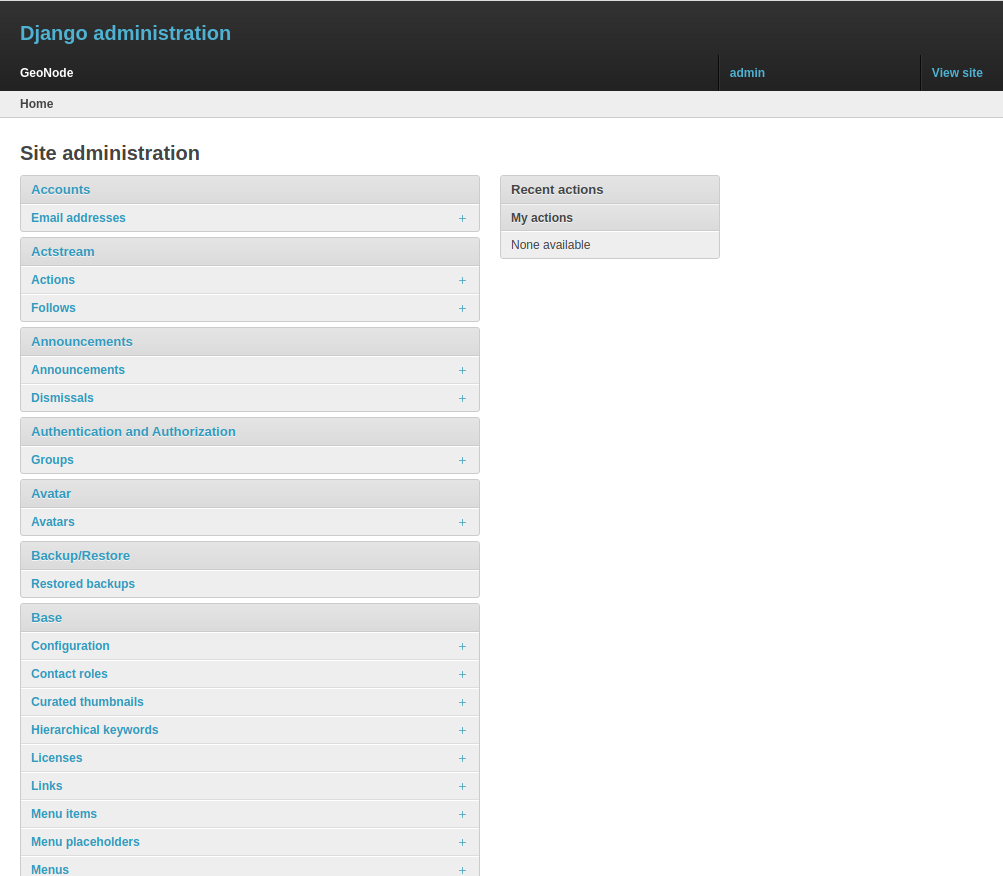
Task: Add a Group via the plus icon
Action: pos(462,460)
